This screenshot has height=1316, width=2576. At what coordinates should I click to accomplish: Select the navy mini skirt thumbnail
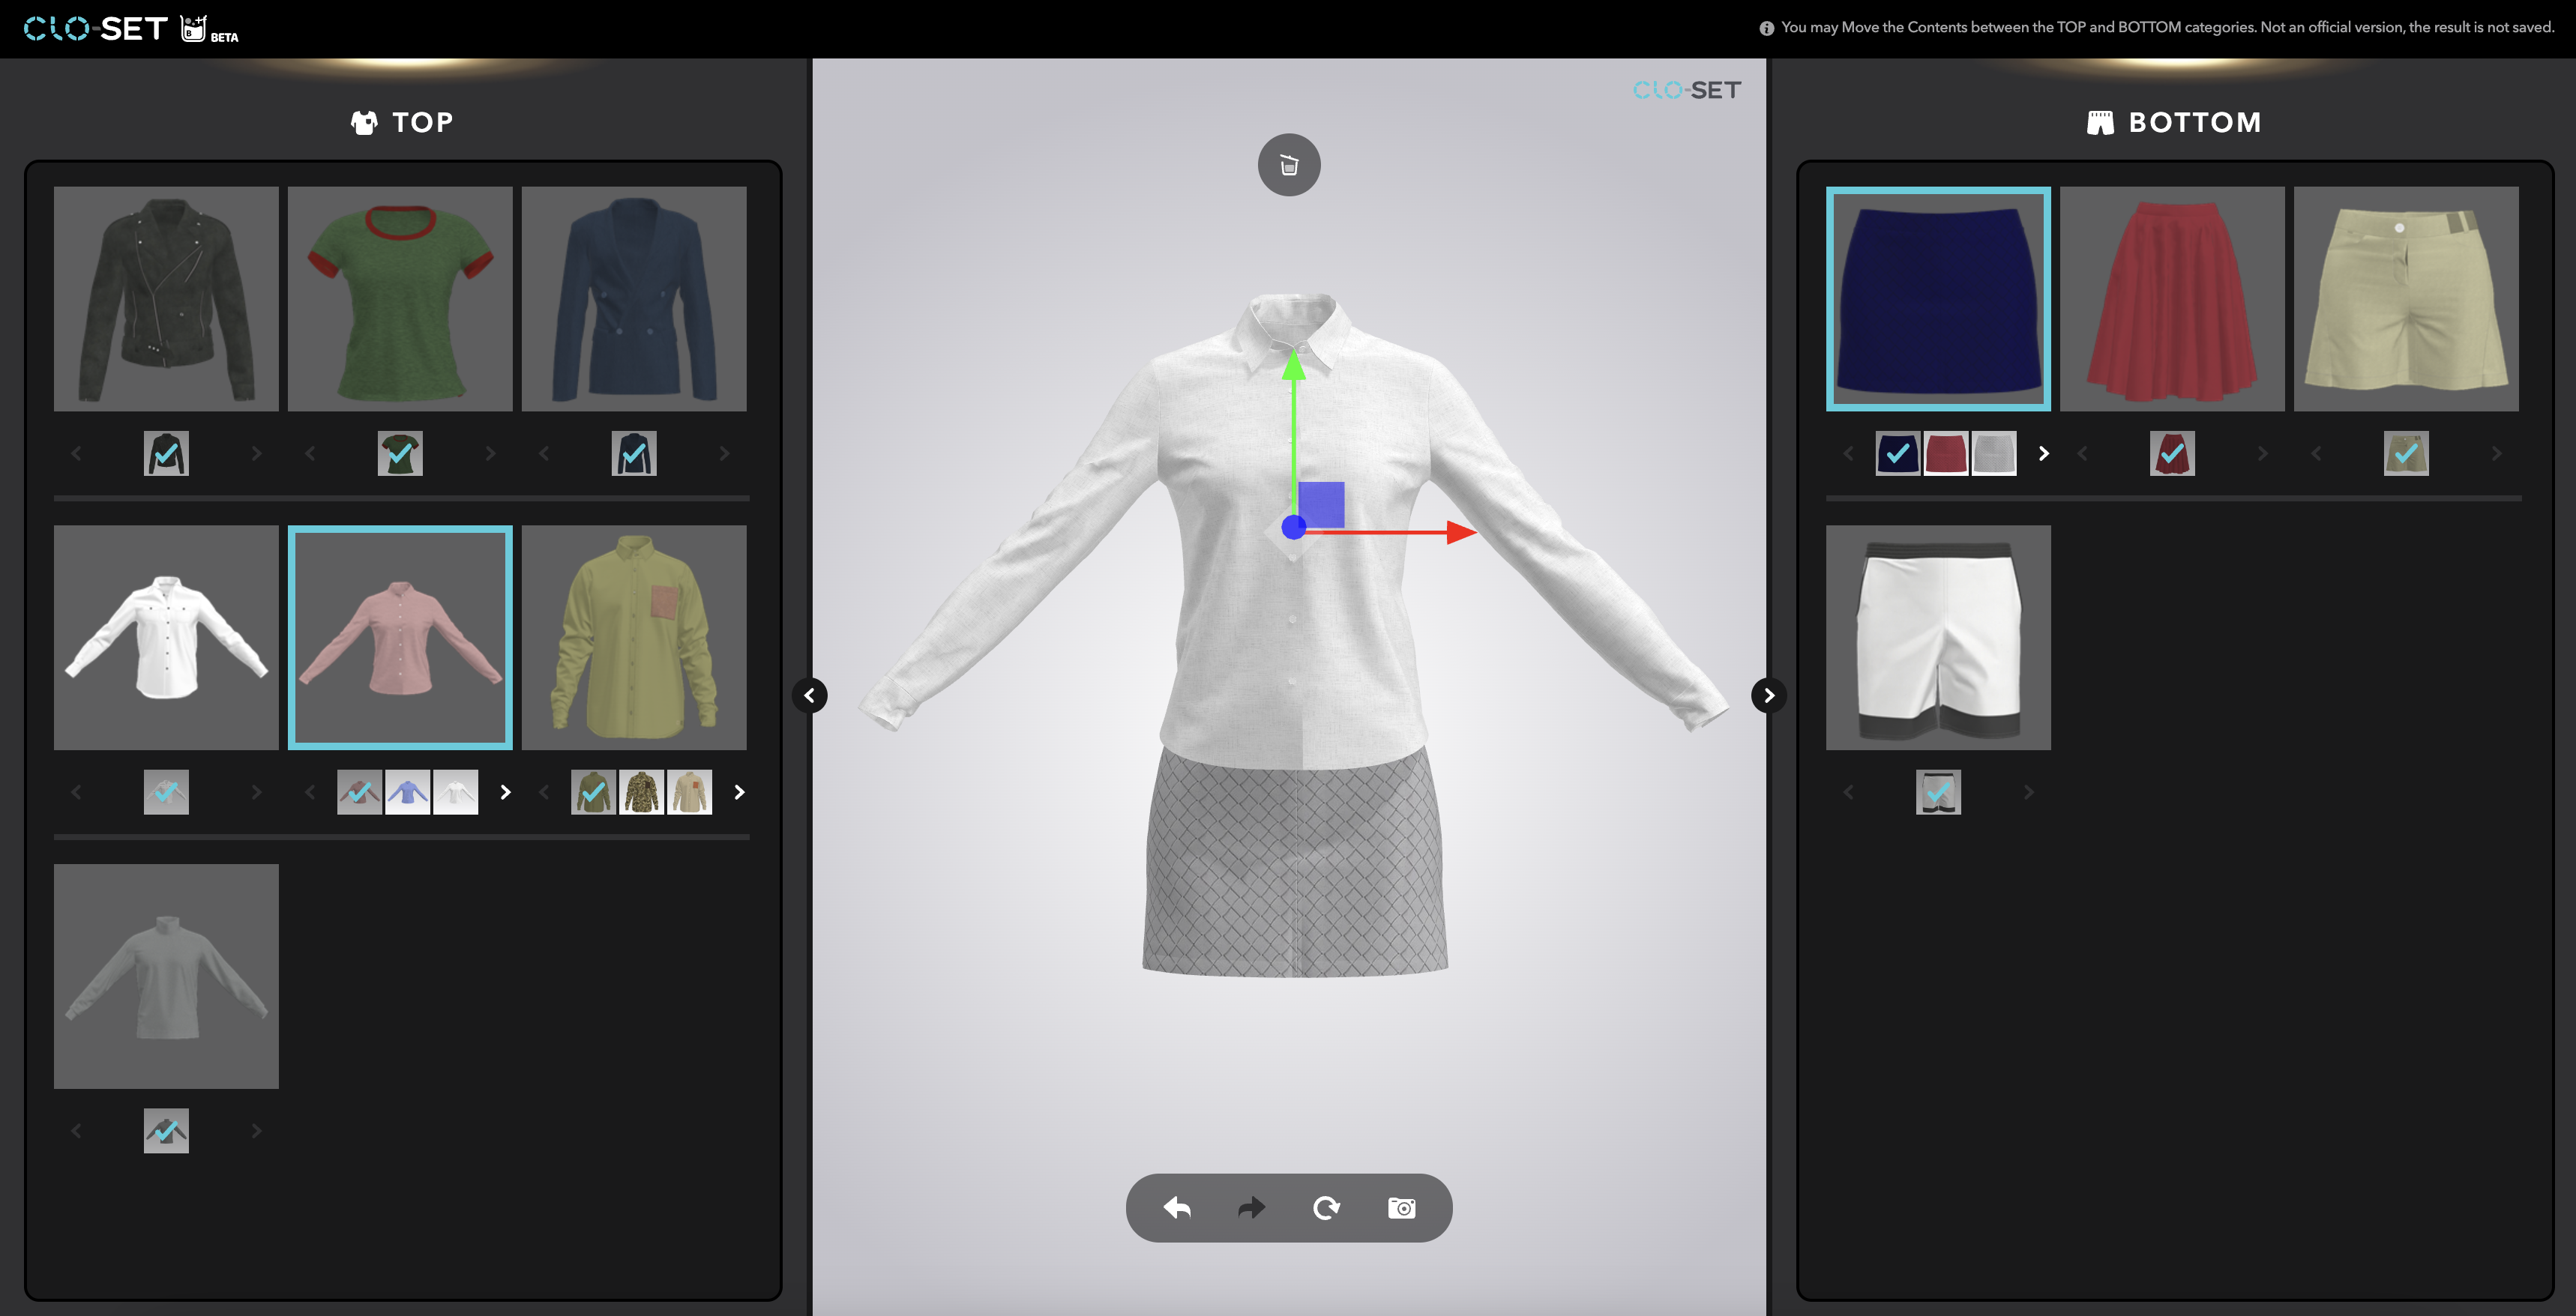coord(1938,299)
